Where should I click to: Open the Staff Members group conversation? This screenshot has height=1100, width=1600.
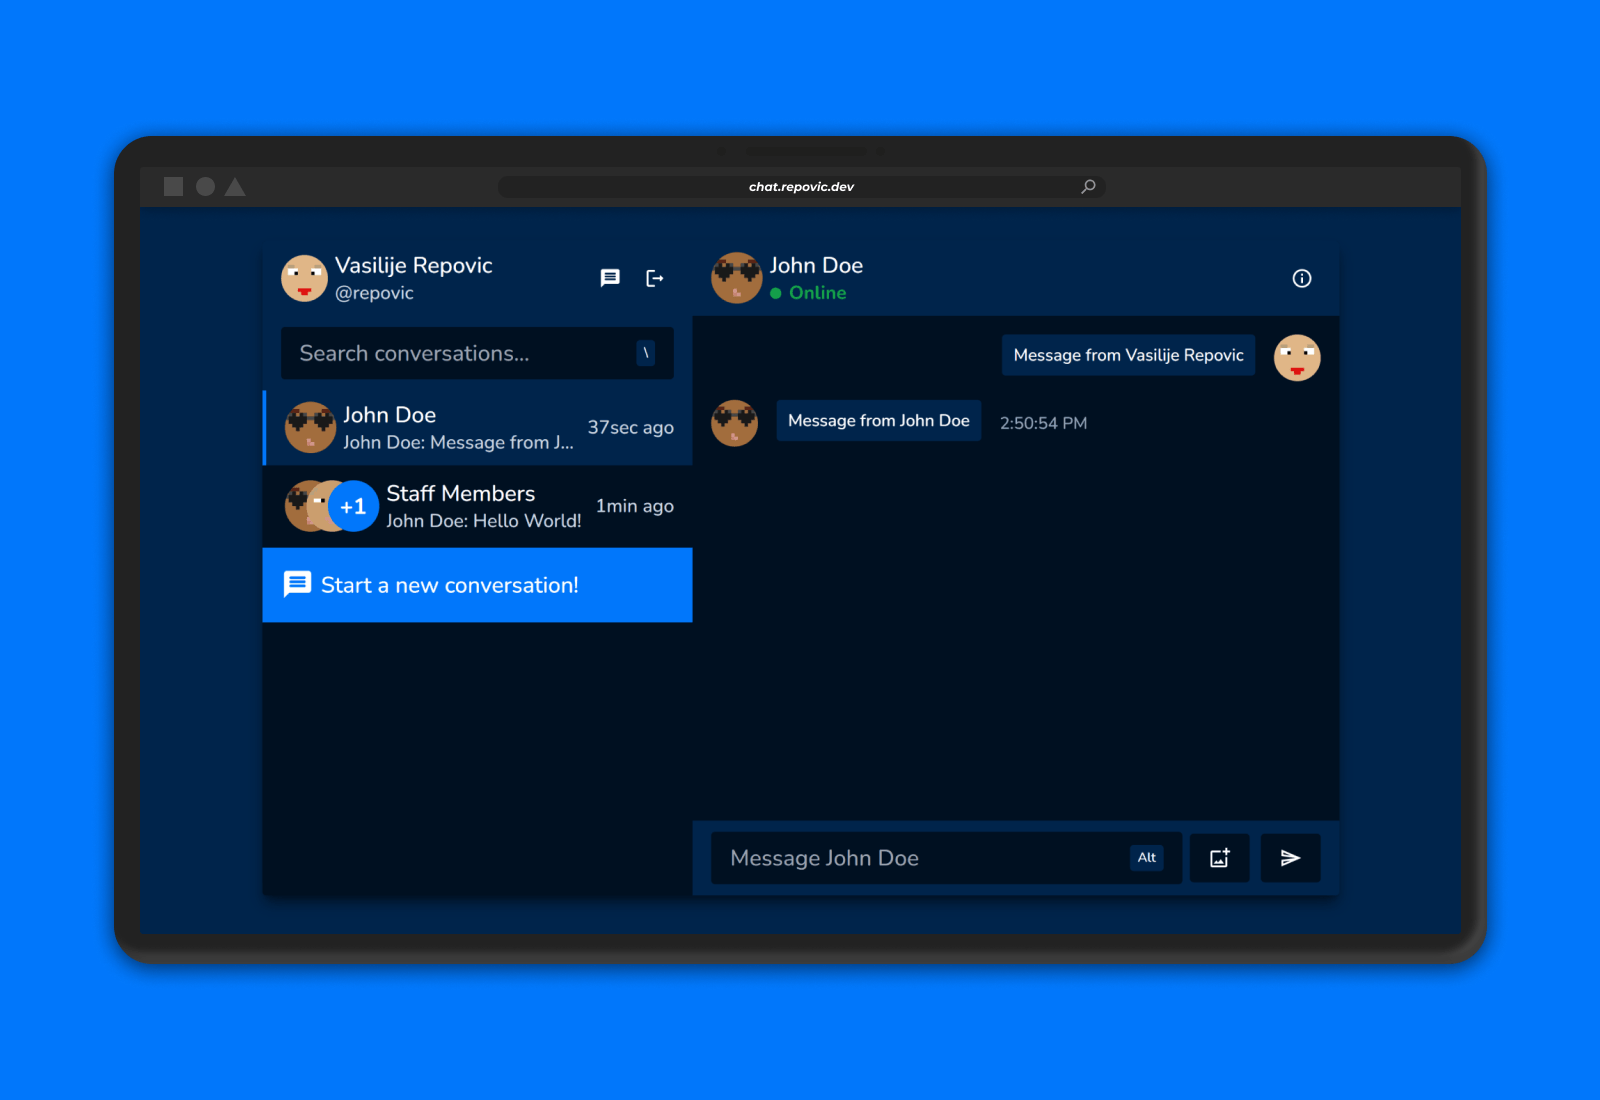coord(477,506)
